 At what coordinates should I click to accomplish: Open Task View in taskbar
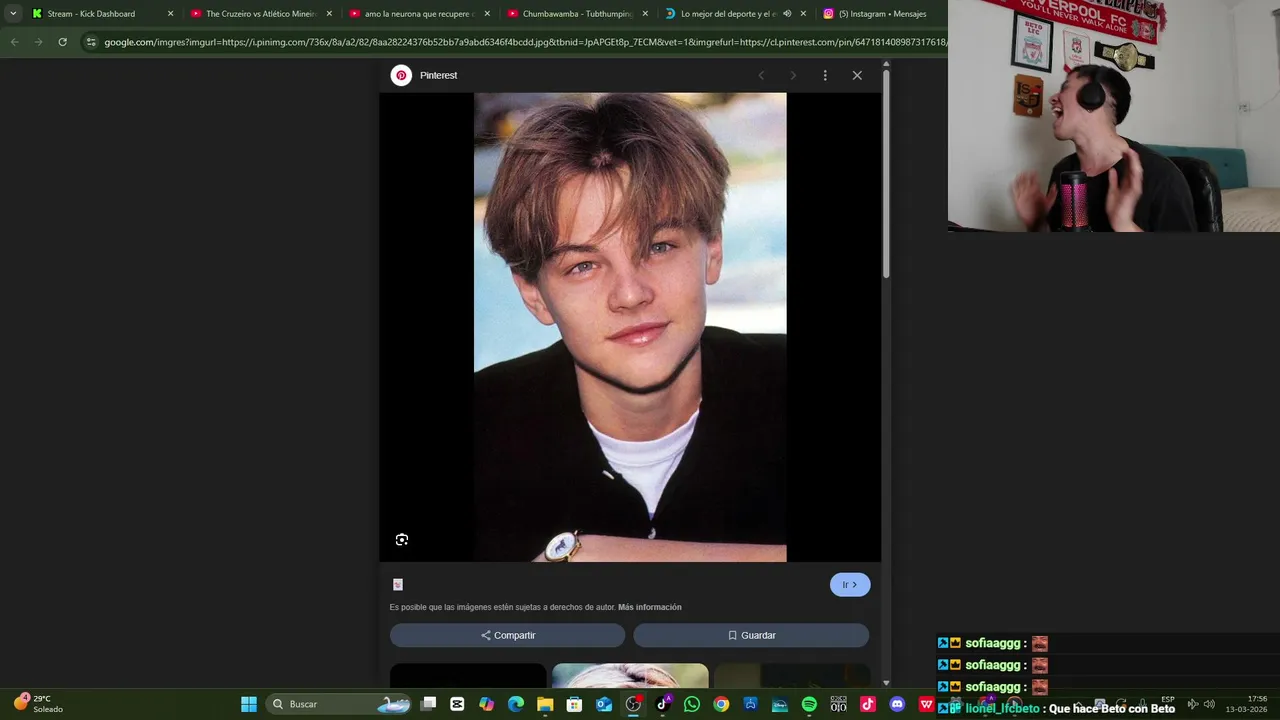pyautogui.click(x=429, y=704)
